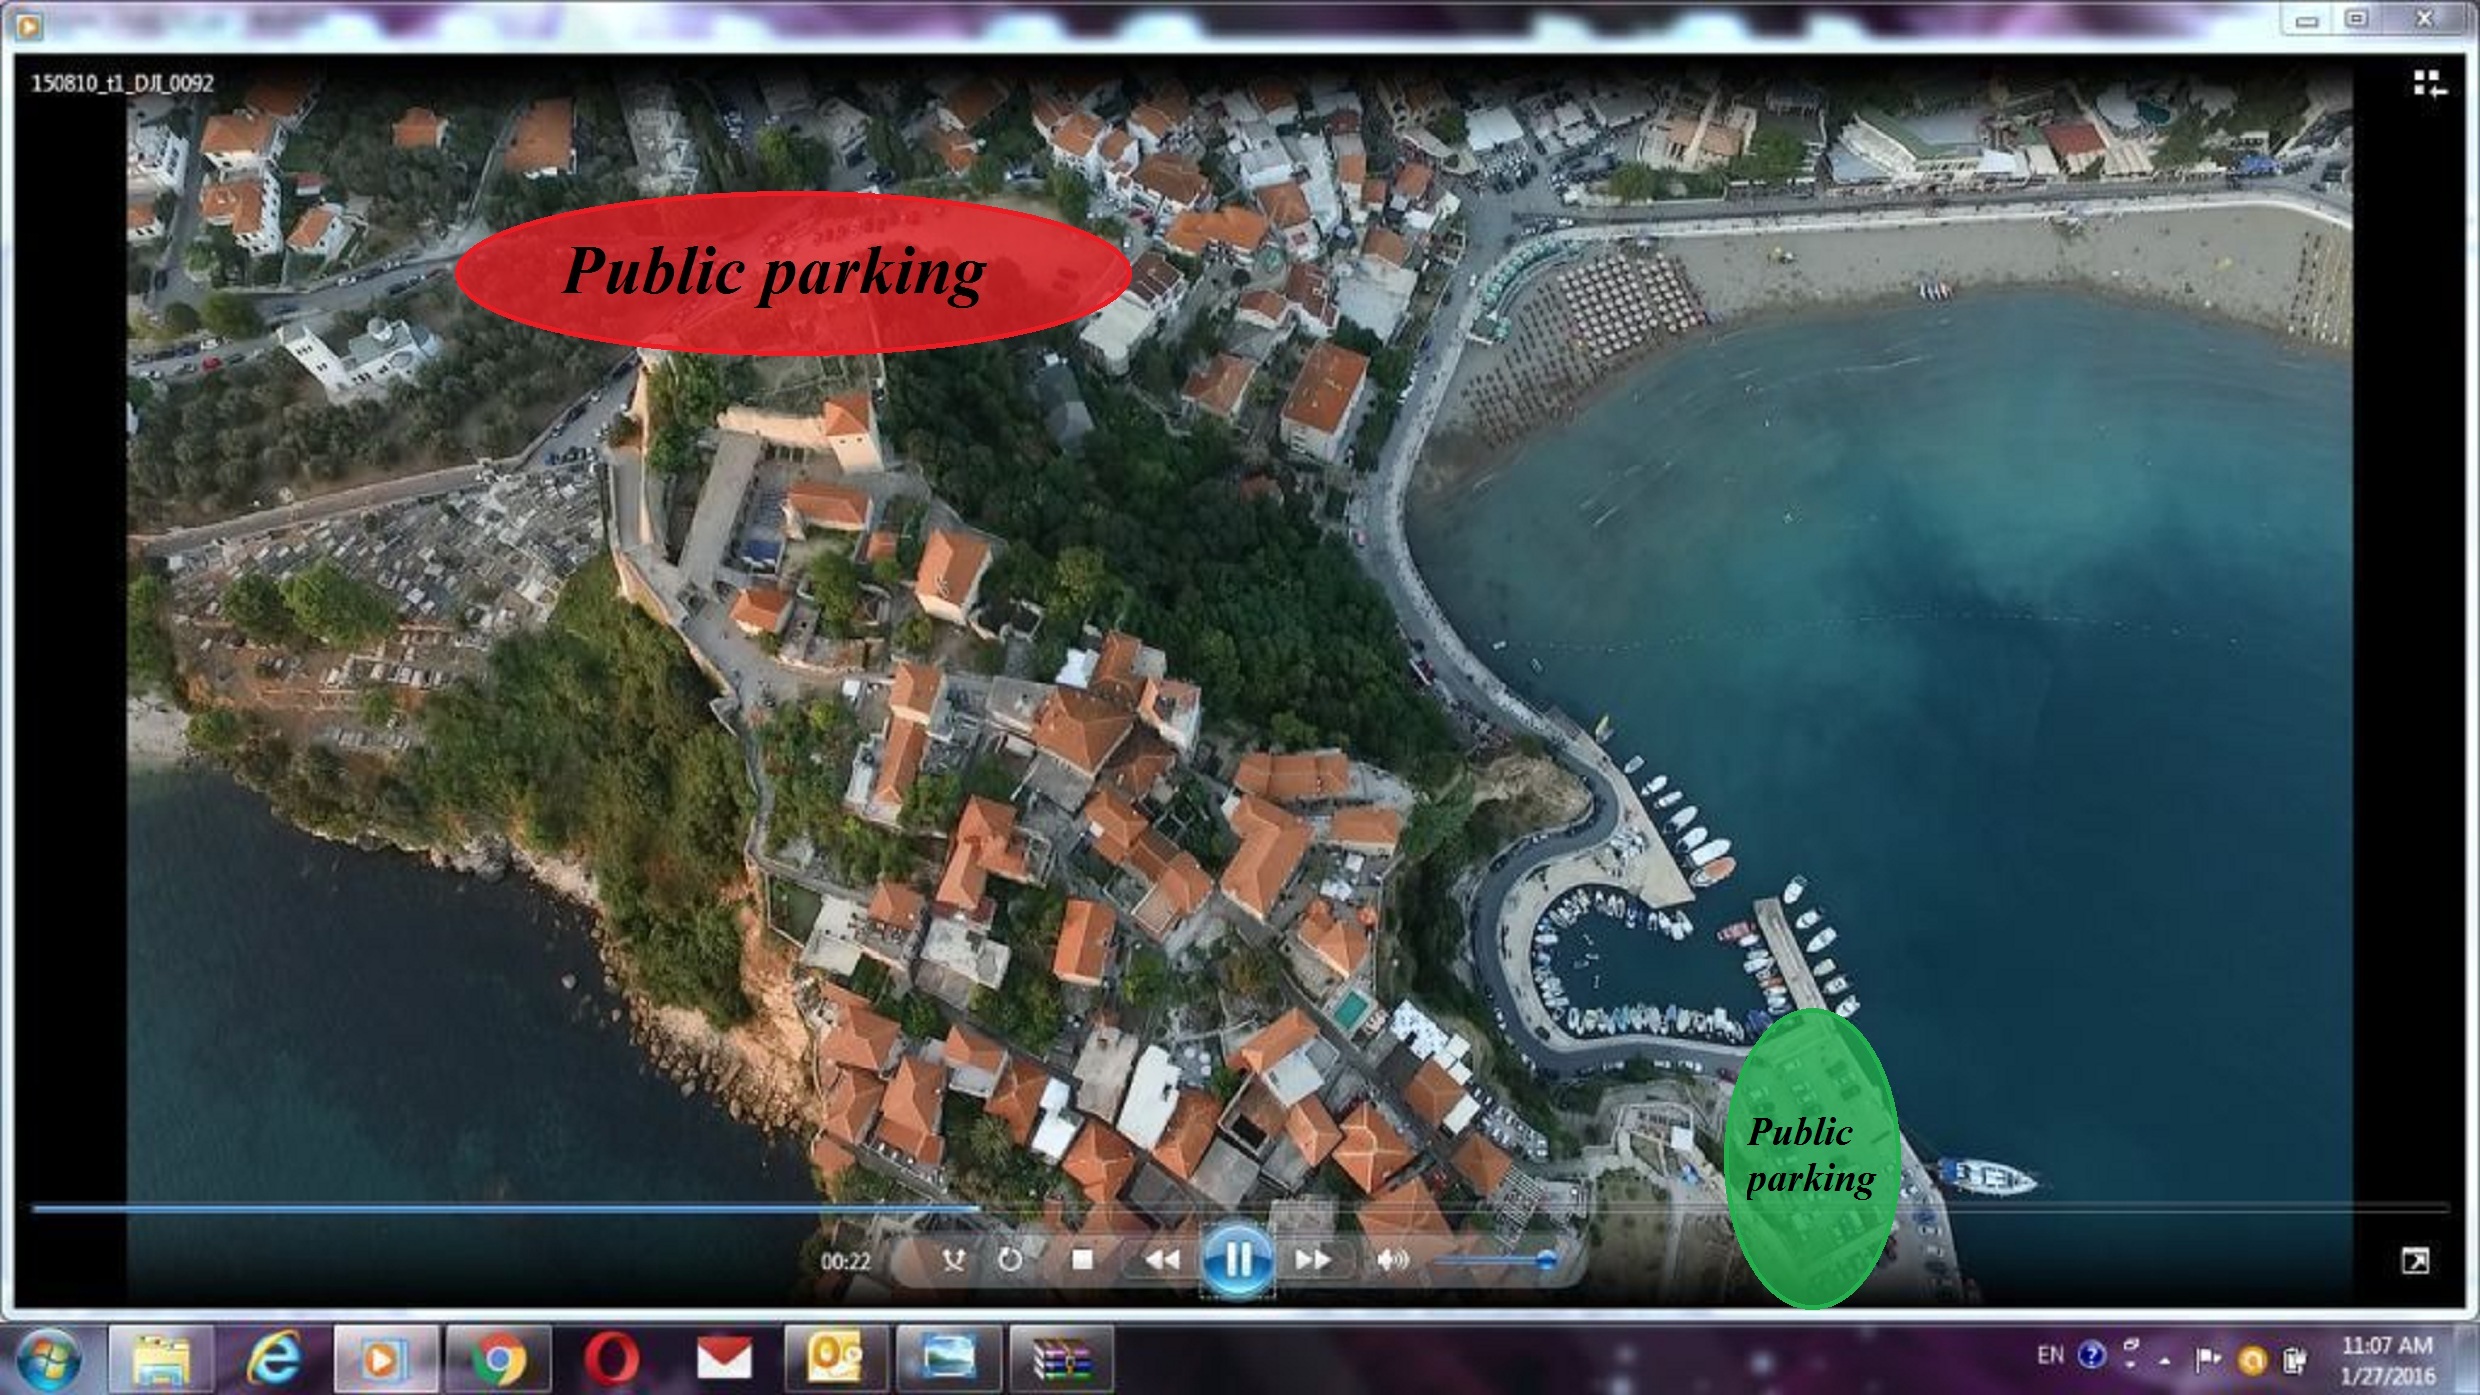Toggle shuffle mode in the player

pyautogui.click(x=953, y=1260)
